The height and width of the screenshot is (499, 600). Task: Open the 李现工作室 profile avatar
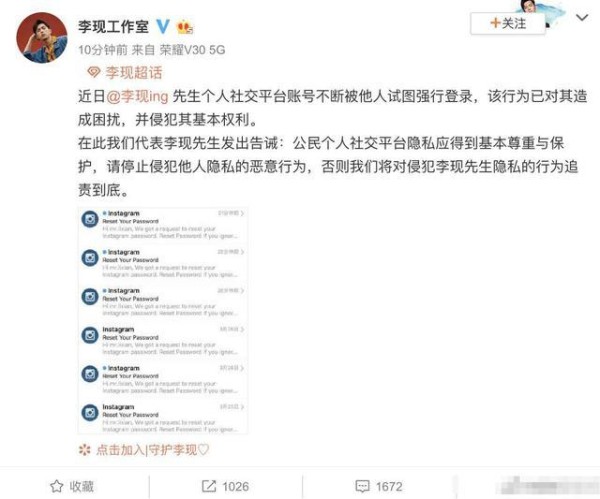41,38
